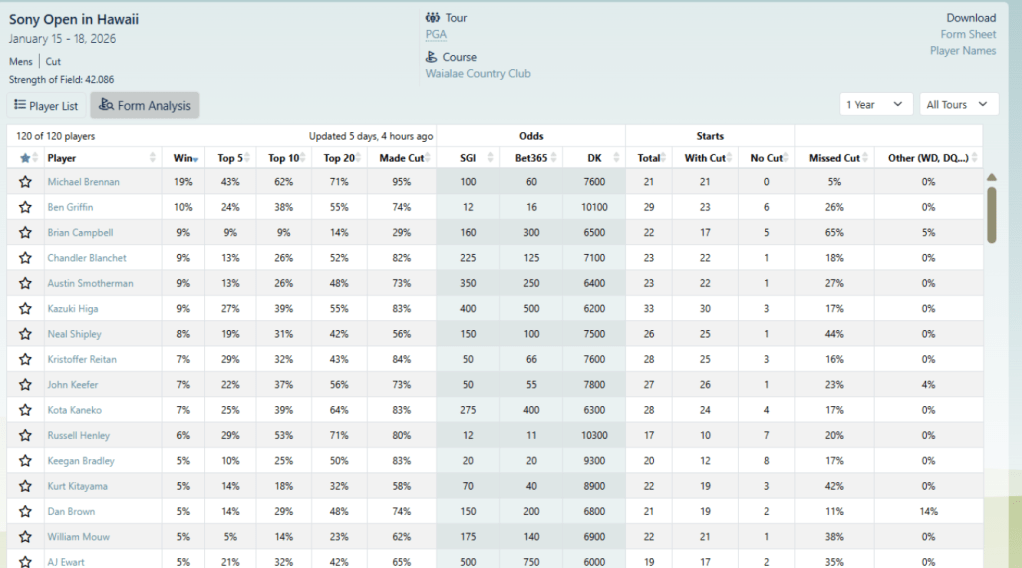
Task: Click the star column header icon
Action: coord(25,158)
